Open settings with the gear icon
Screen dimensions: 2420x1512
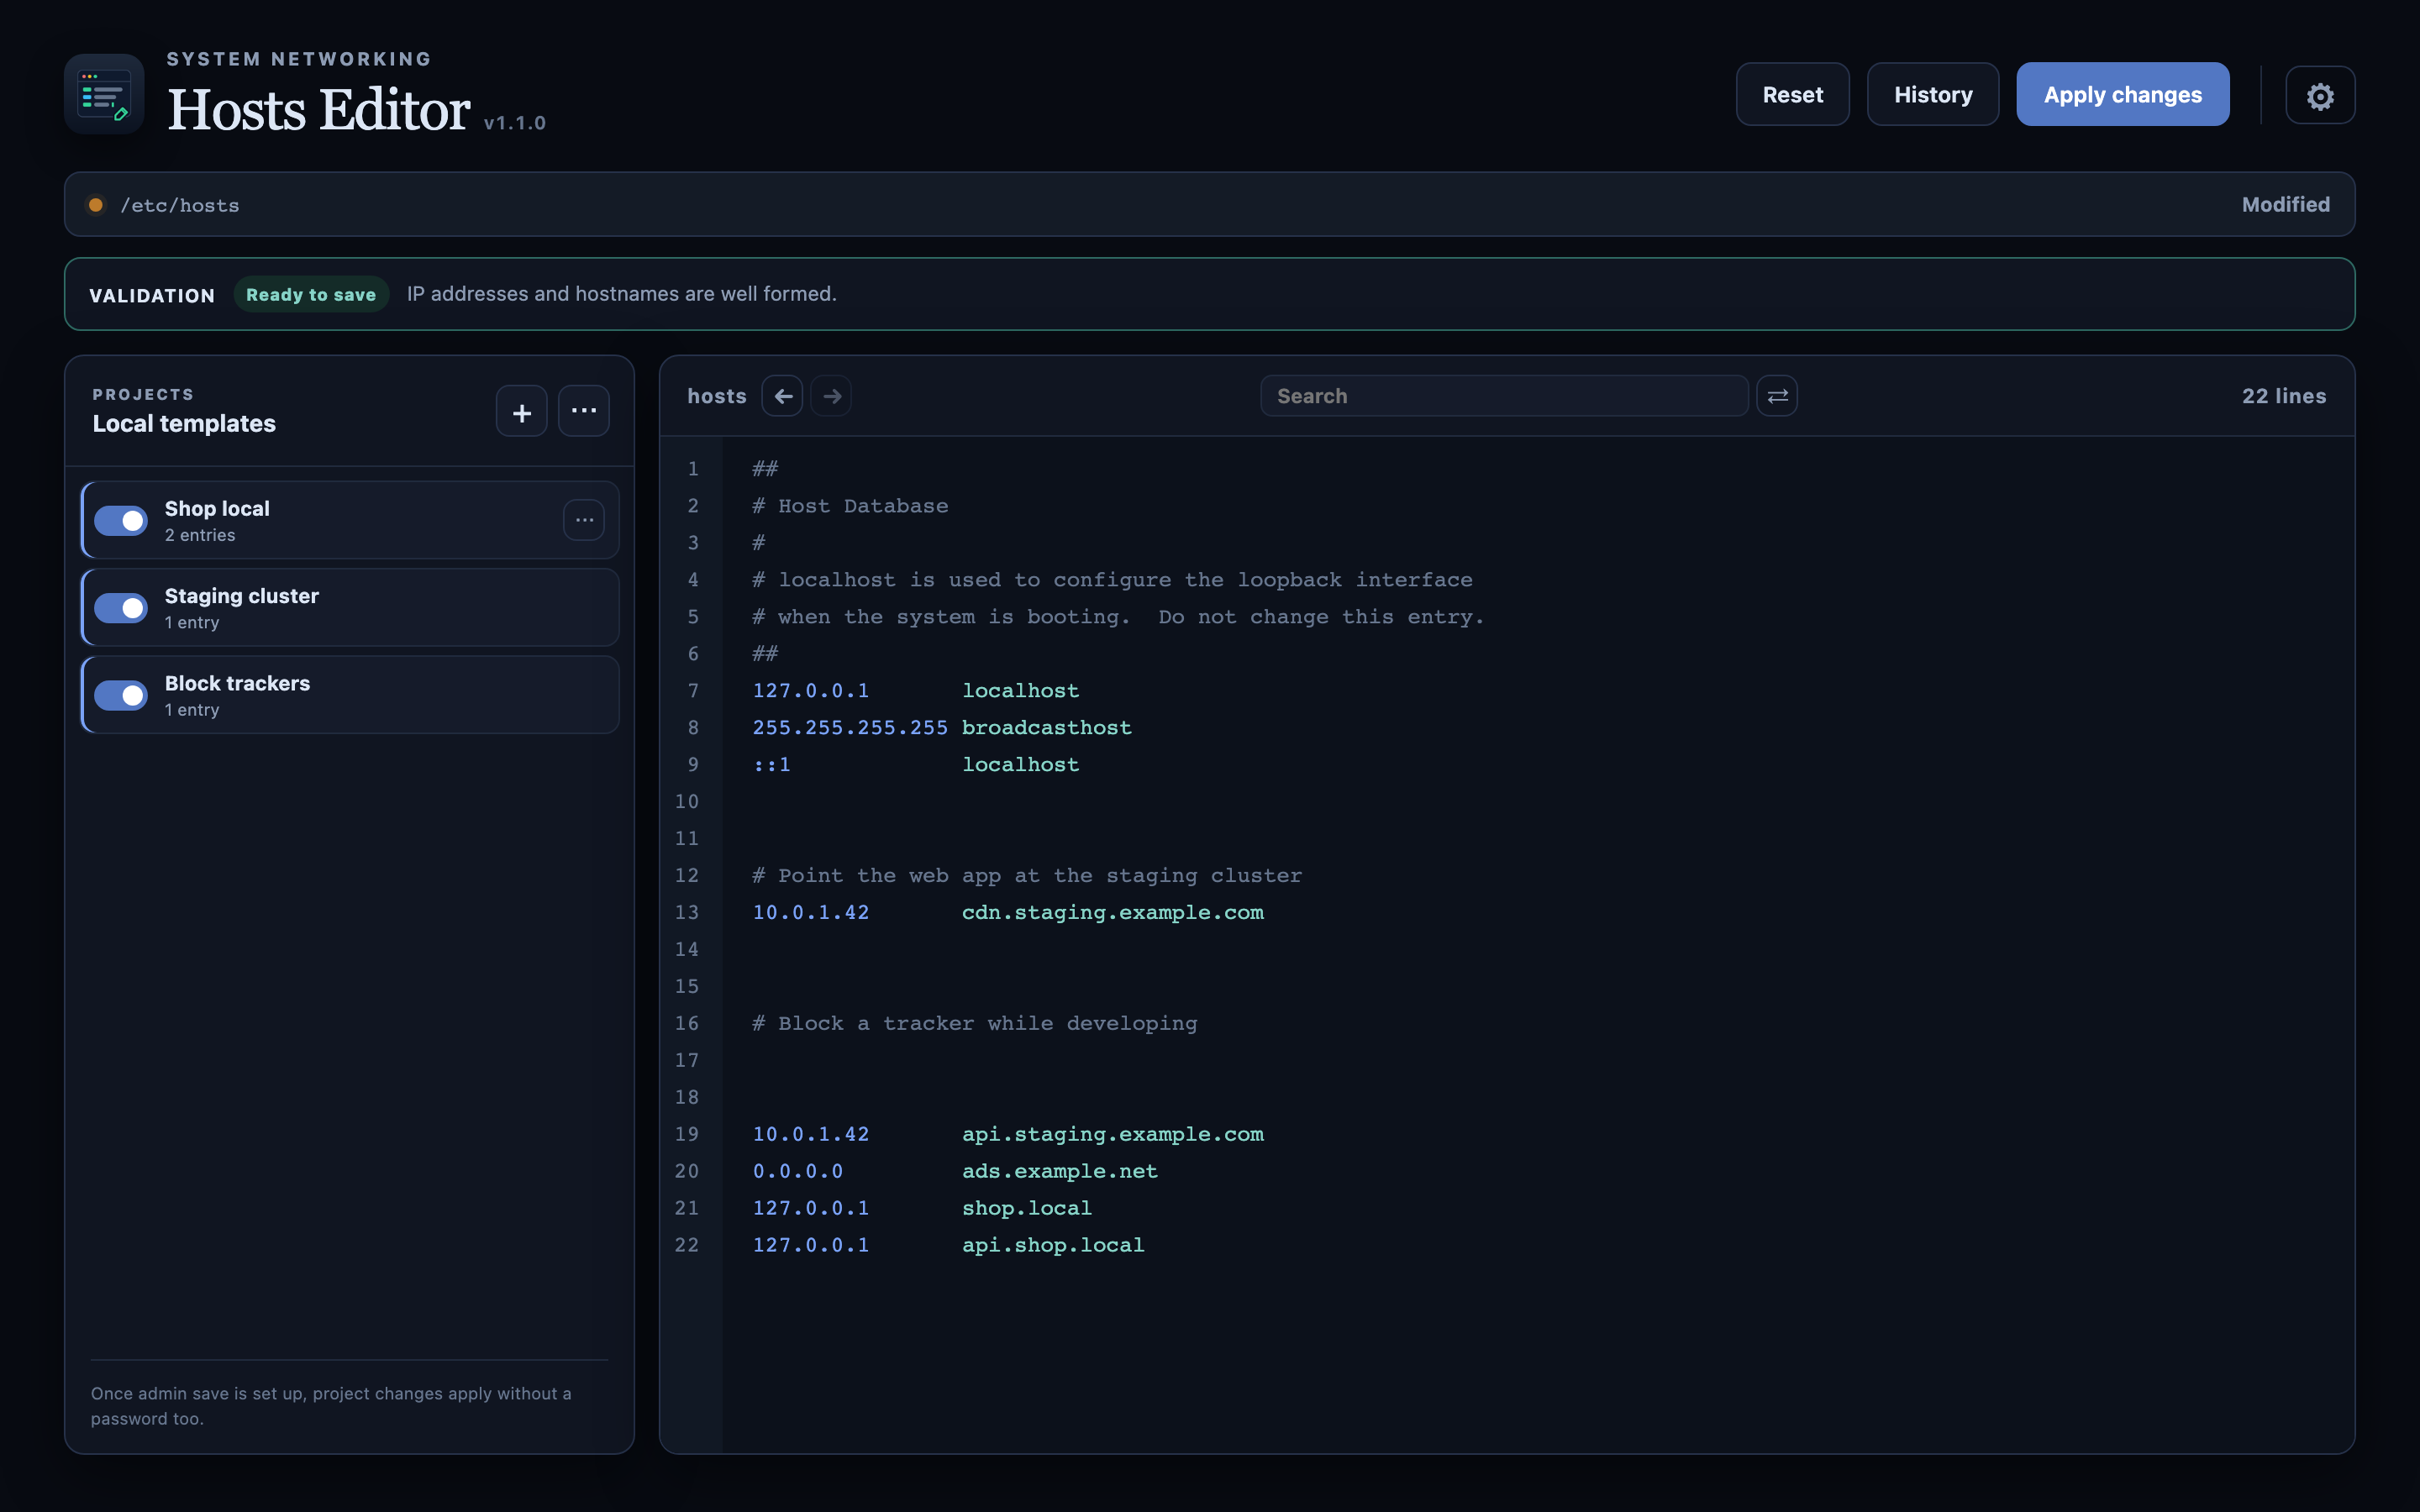(x=2320, y=96)
